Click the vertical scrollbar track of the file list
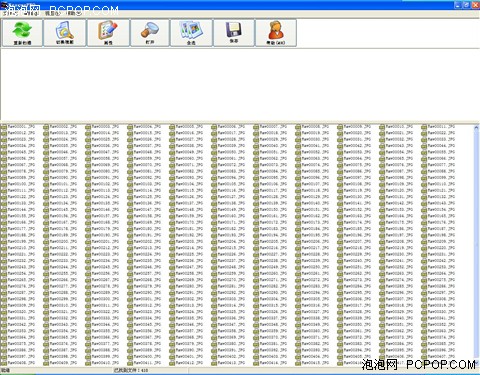Screen dimensions: 480x375 coord(476,245)
